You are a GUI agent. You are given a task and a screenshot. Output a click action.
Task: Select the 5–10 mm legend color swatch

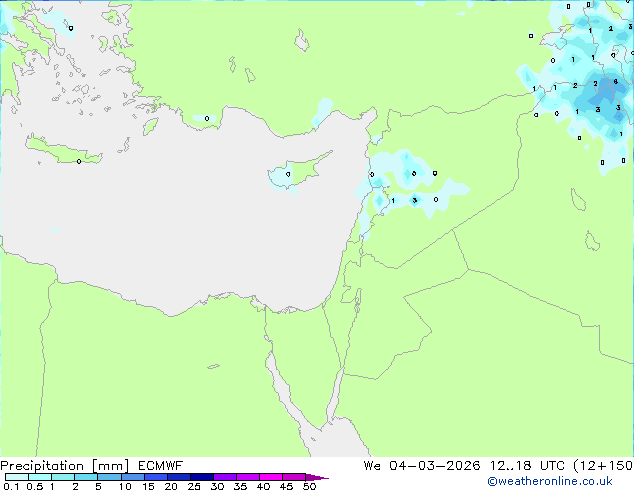[109, 477]
